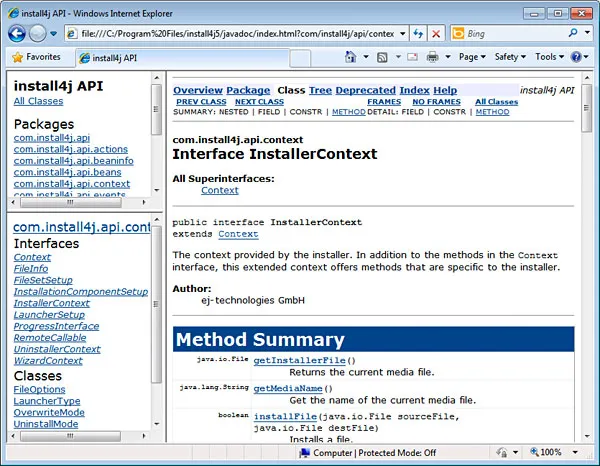The width and height of the screenshot is (600, 466).
Task: Expand the Feeds dropdown arrow
Action: pos(398,57)
